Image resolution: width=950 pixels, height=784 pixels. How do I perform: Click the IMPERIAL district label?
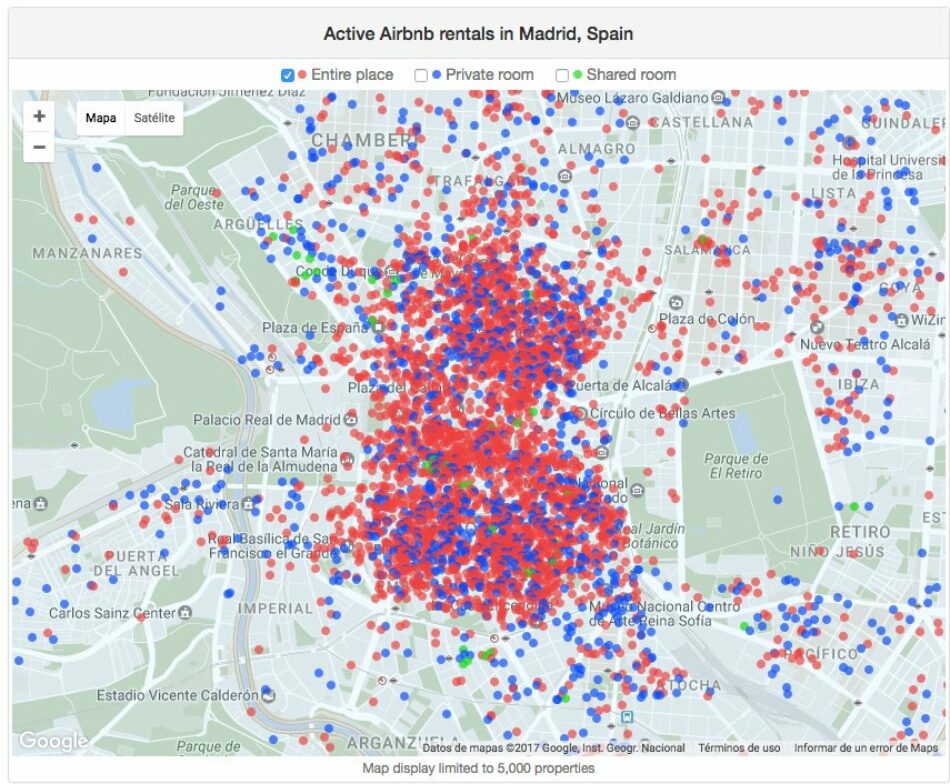tap(276, 608)
